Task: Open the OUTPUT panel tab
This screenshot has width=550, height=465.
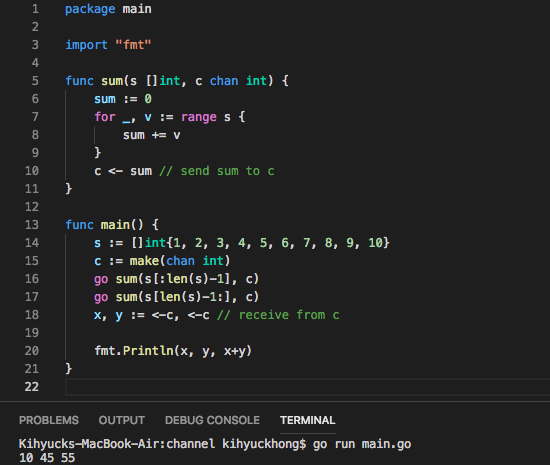Action: tap(122, 420)
